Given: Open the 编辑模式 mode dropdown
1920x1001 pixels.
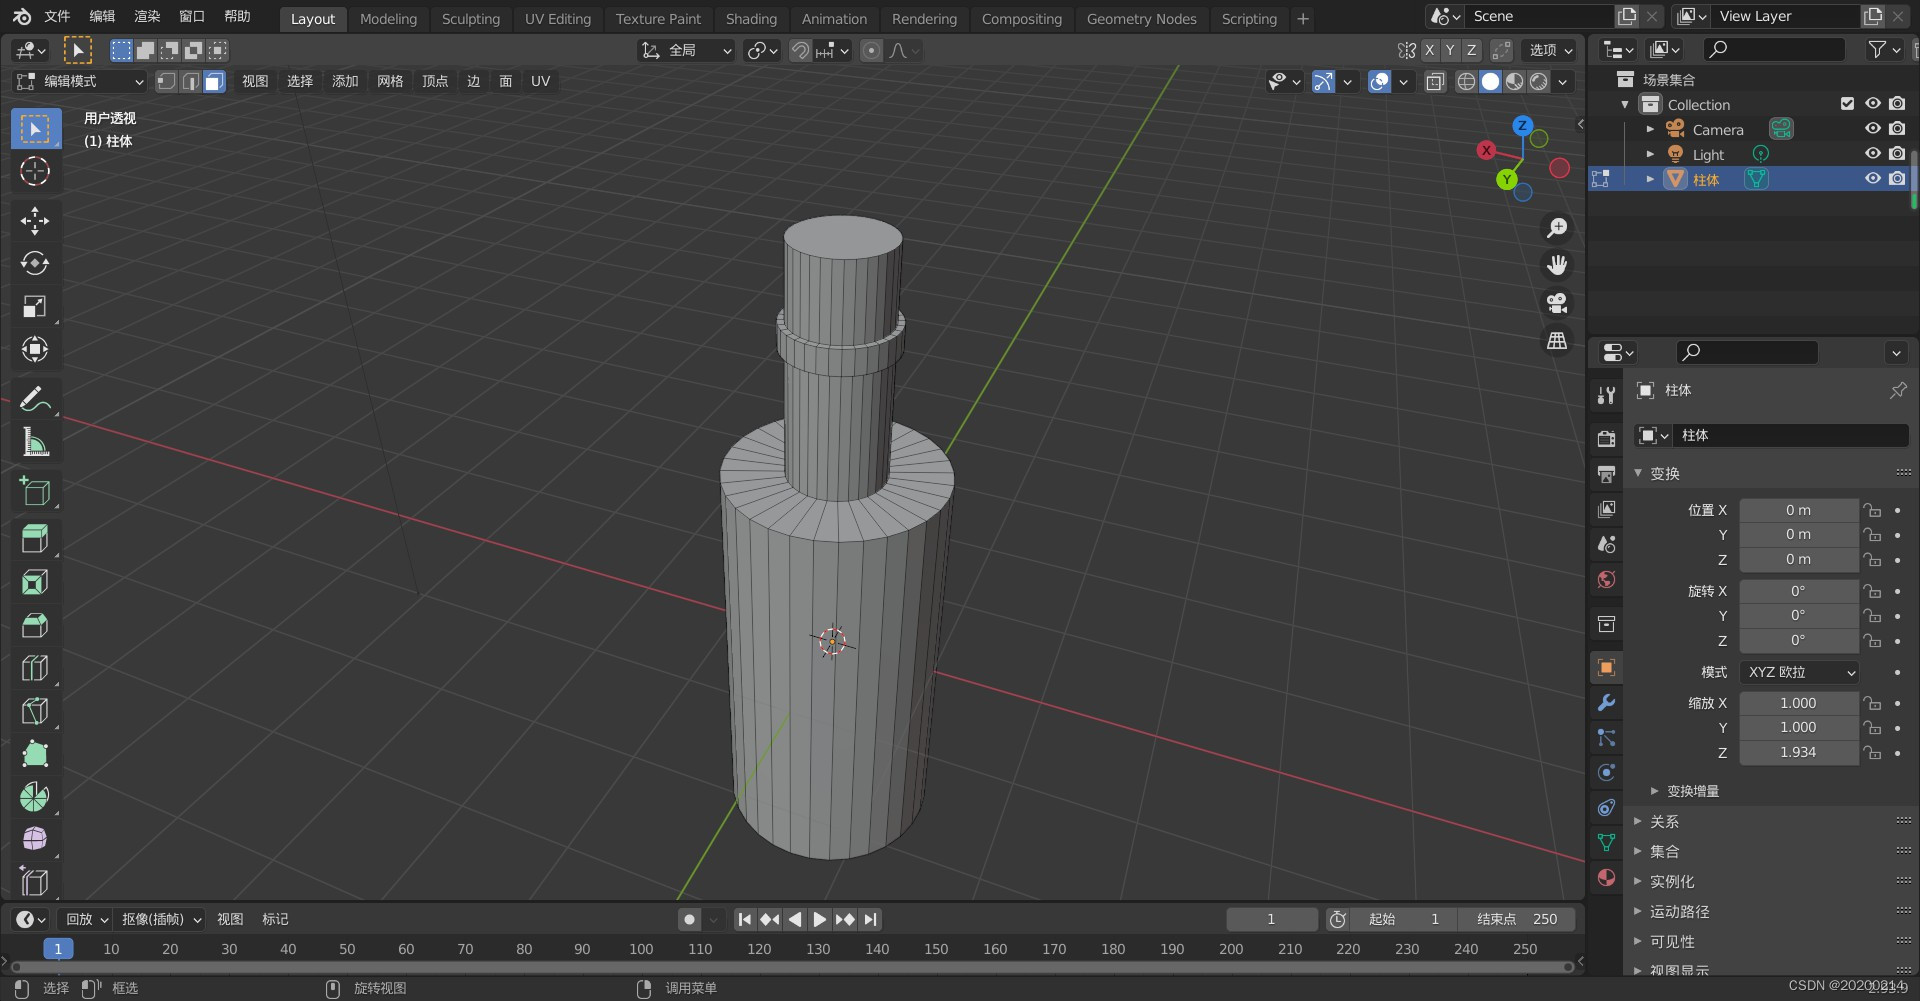Looking at the screenshot, I should pos(80,82).
